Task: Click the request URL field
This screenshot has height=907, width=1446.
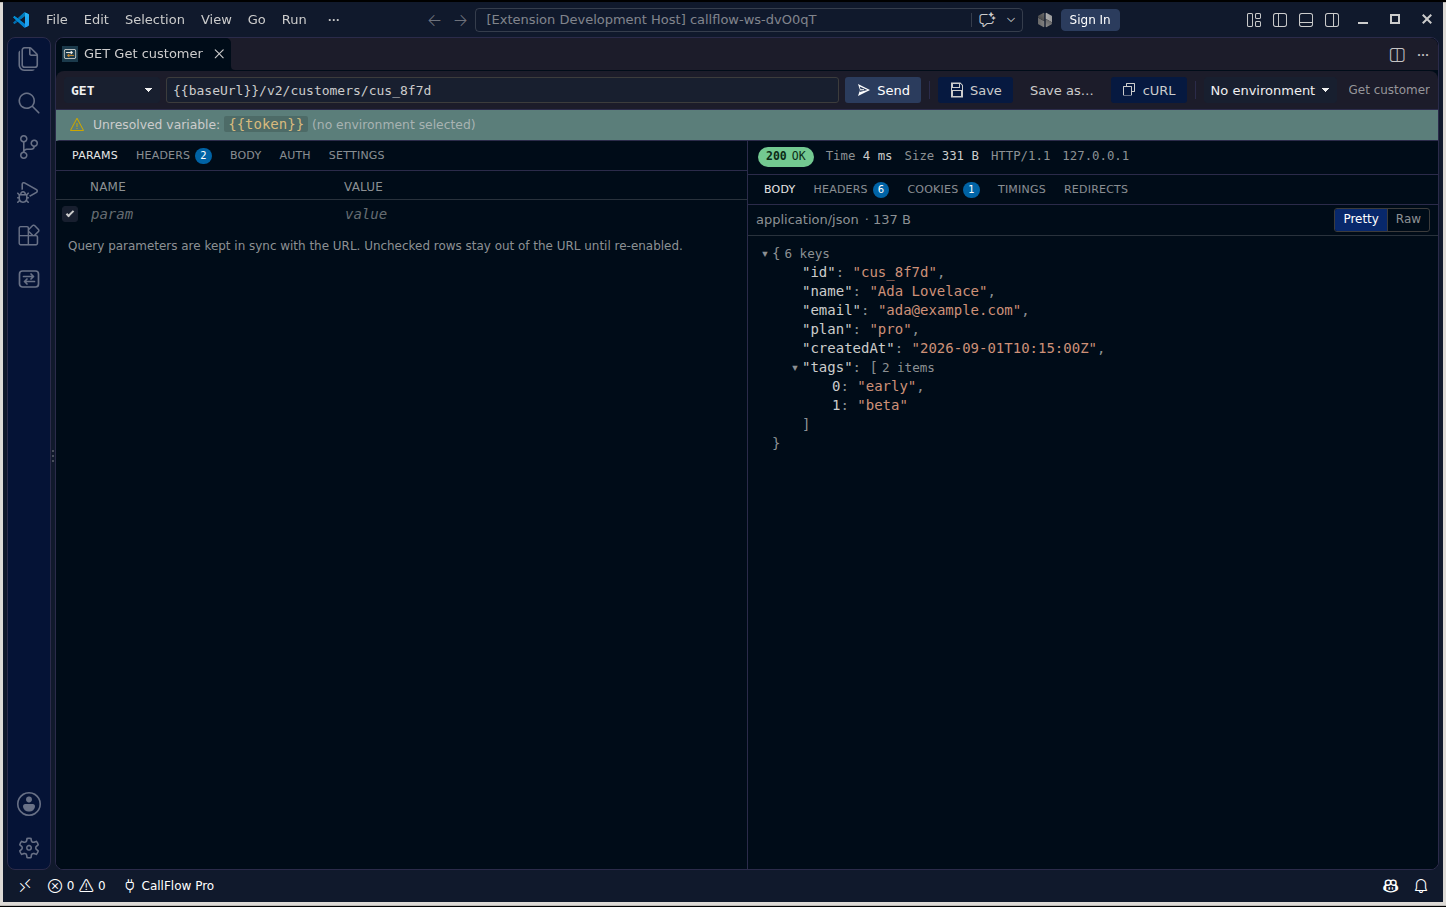Action: (502, 90)
